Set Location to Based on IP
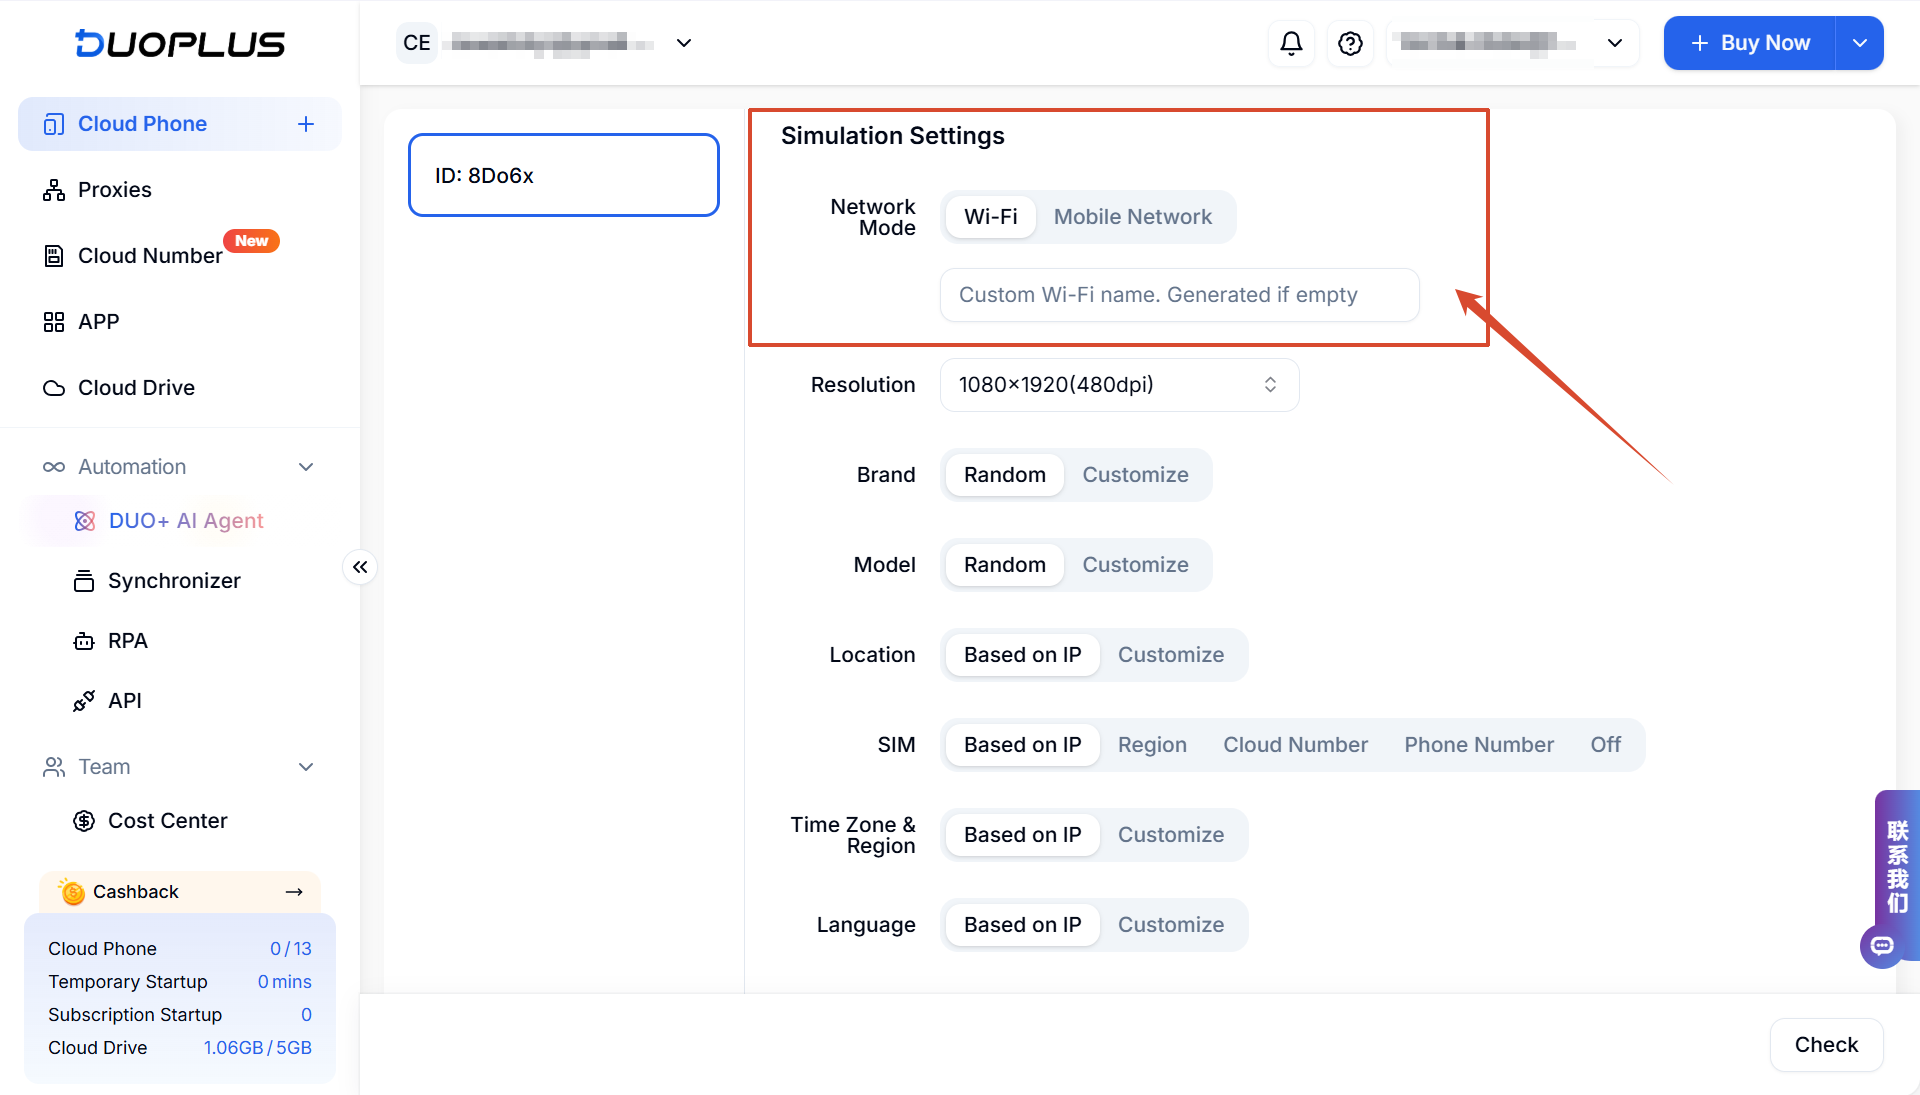Viewport: 1920px width, 1095px height. 1022,655
